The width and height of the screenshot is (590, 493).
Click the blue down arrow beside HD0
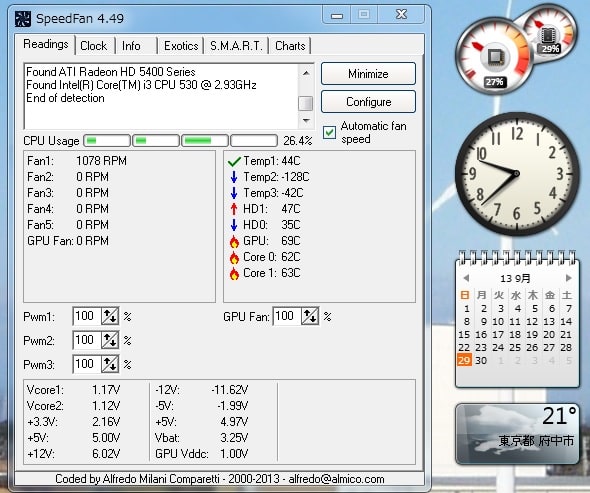(234, 225)
